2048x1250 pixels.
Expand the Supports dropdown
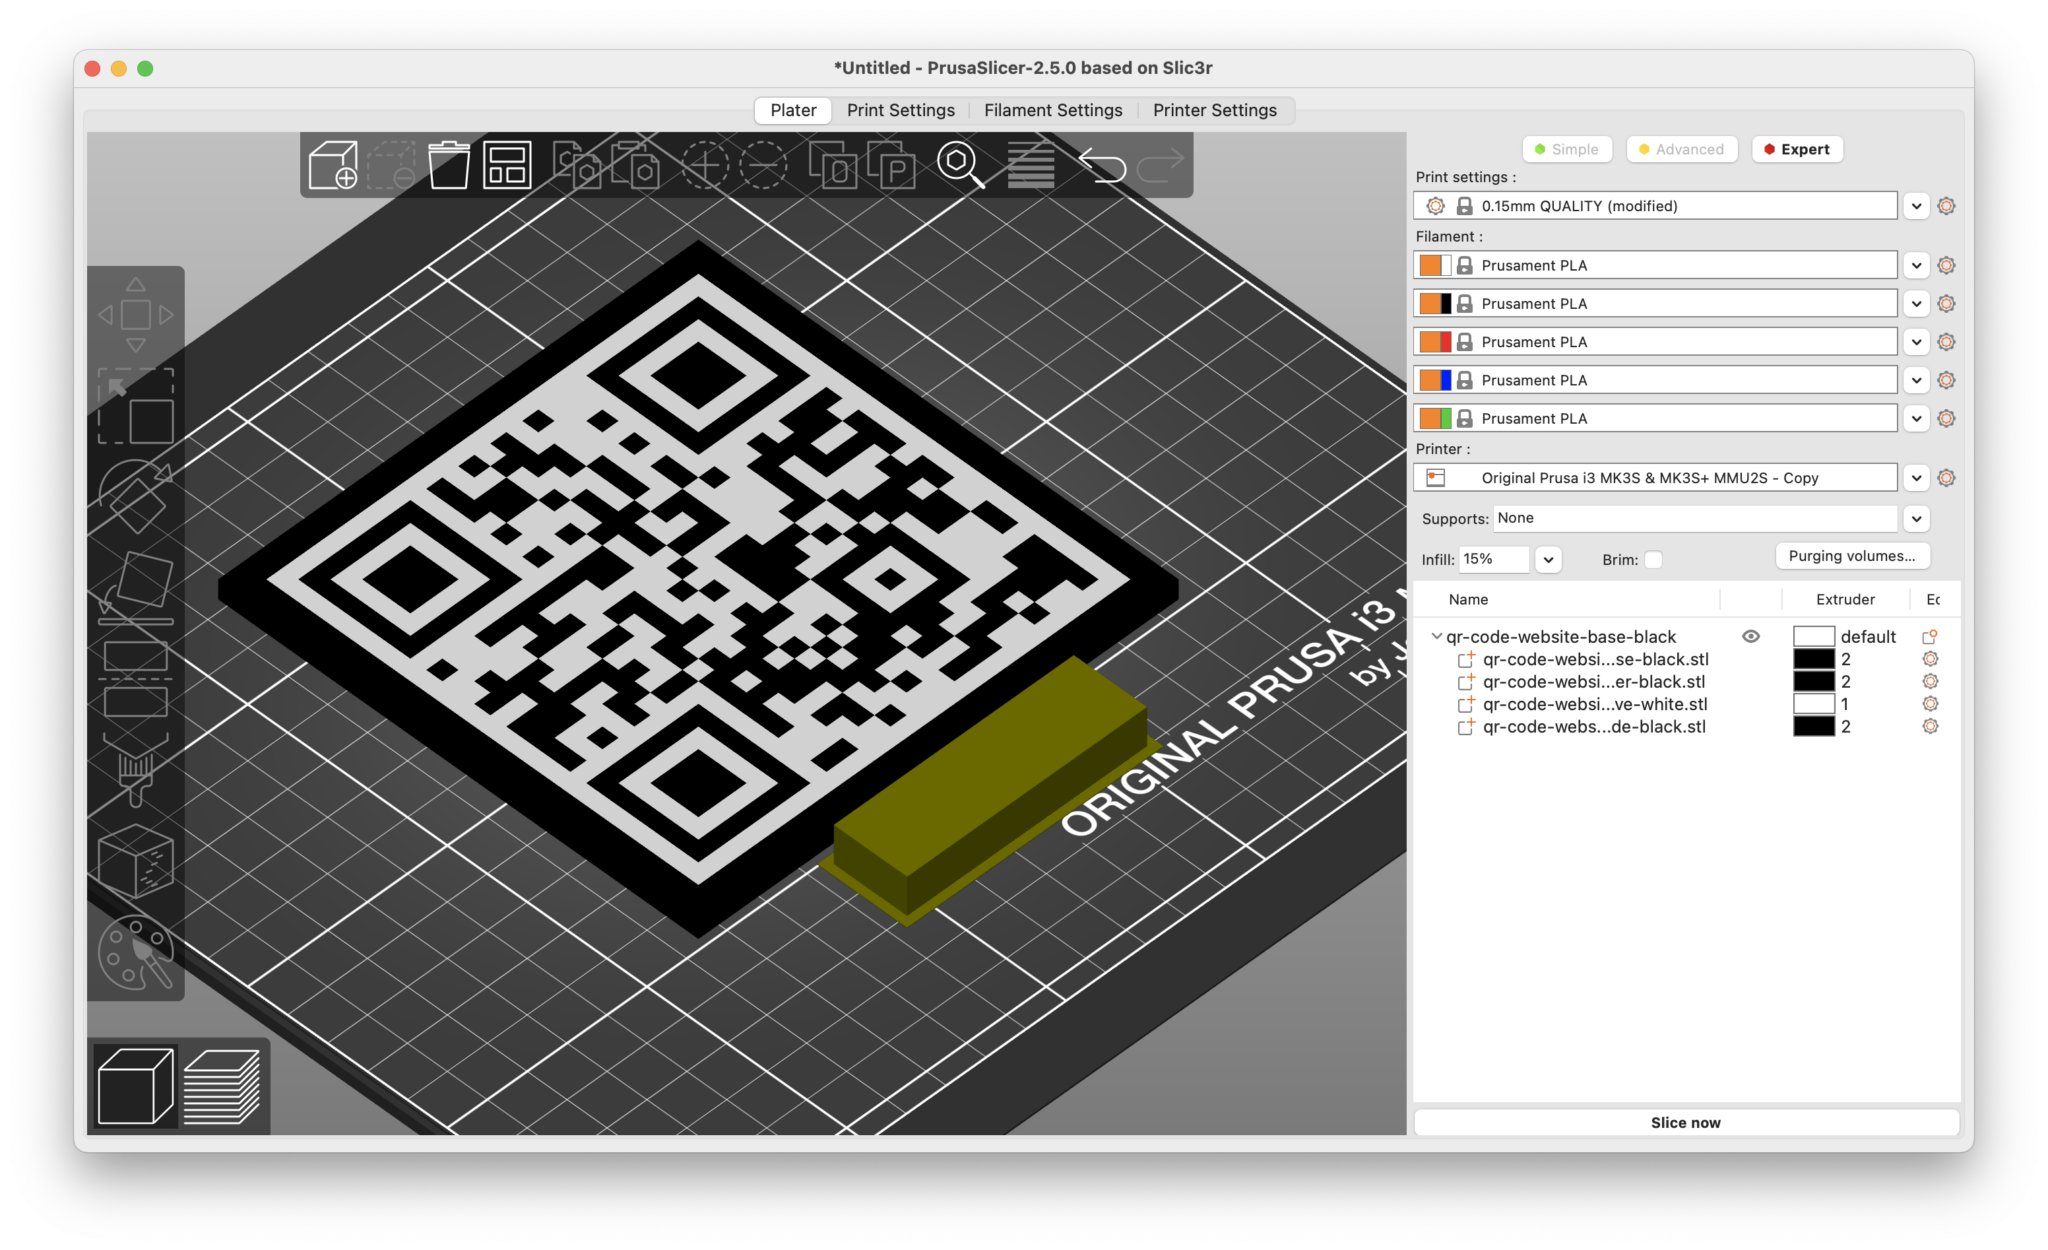pos(1916,519)
